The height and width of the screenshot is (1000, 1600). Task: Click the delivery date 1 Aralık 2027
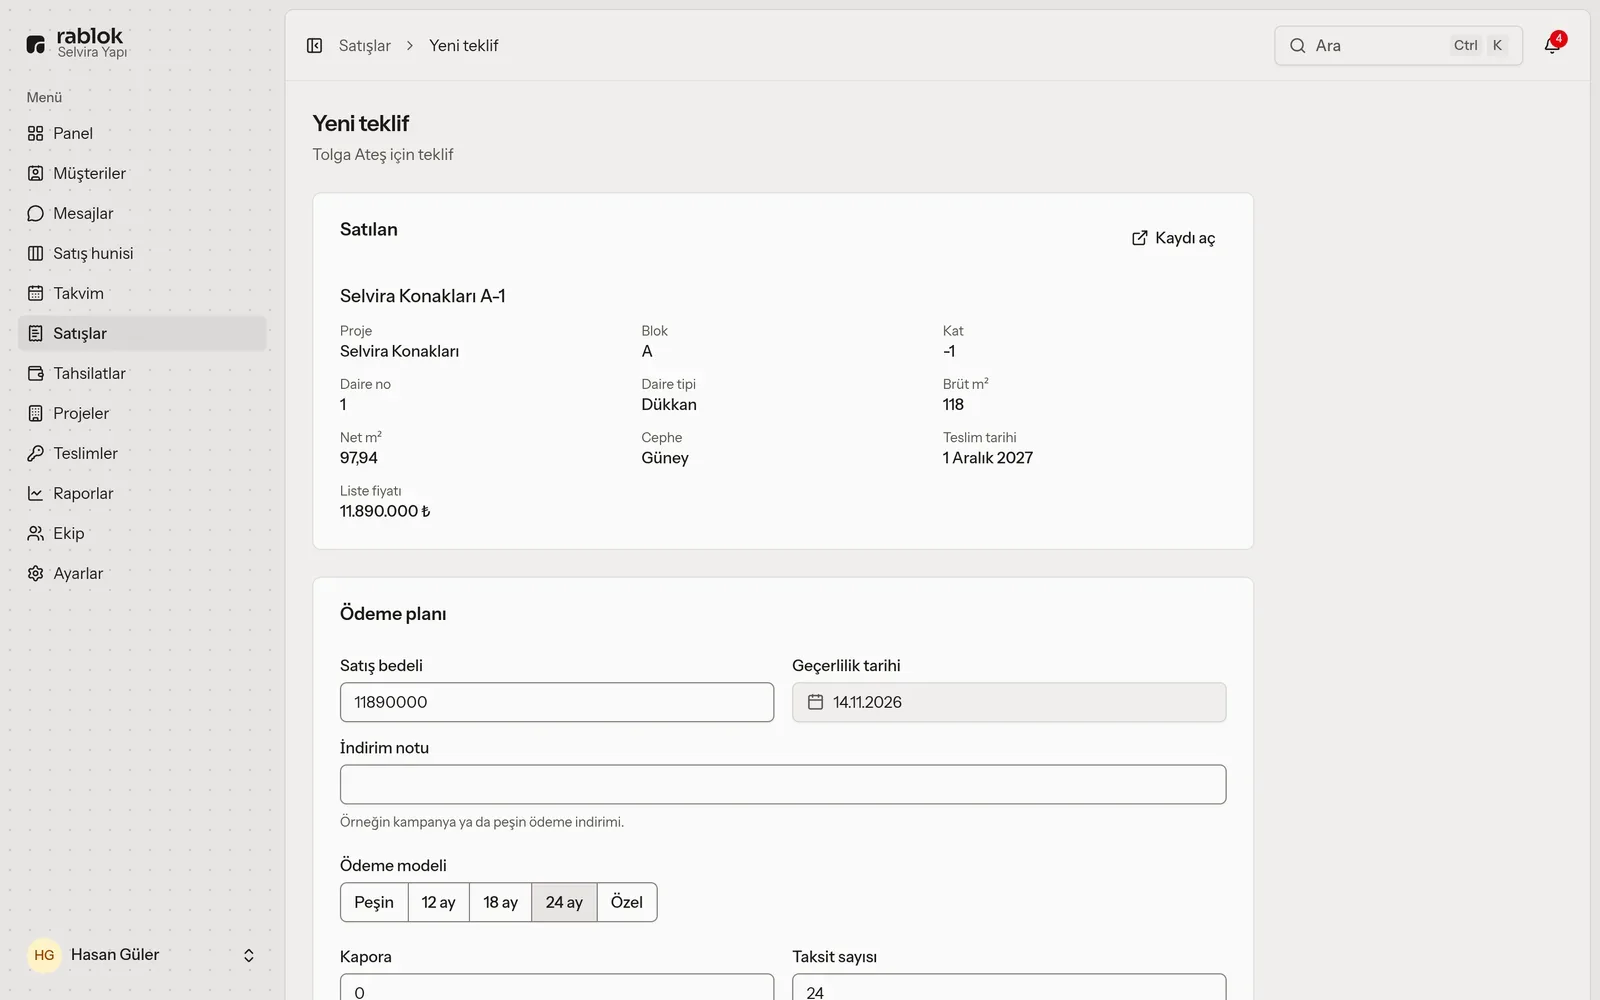[987, 458]
